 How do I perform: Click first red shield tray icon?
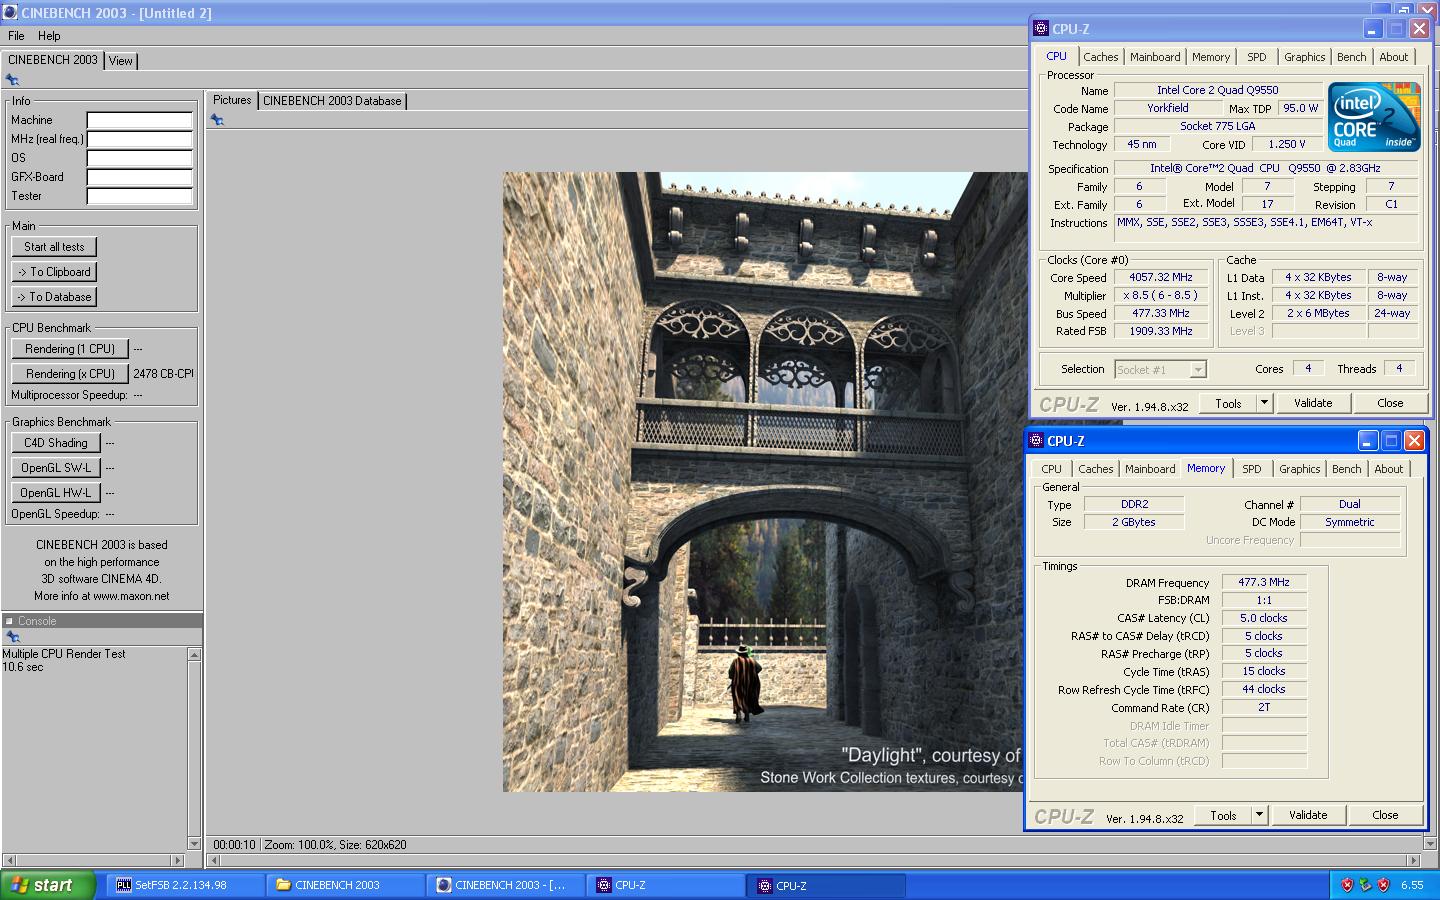pyautogui.click(x=1347, y=885)
